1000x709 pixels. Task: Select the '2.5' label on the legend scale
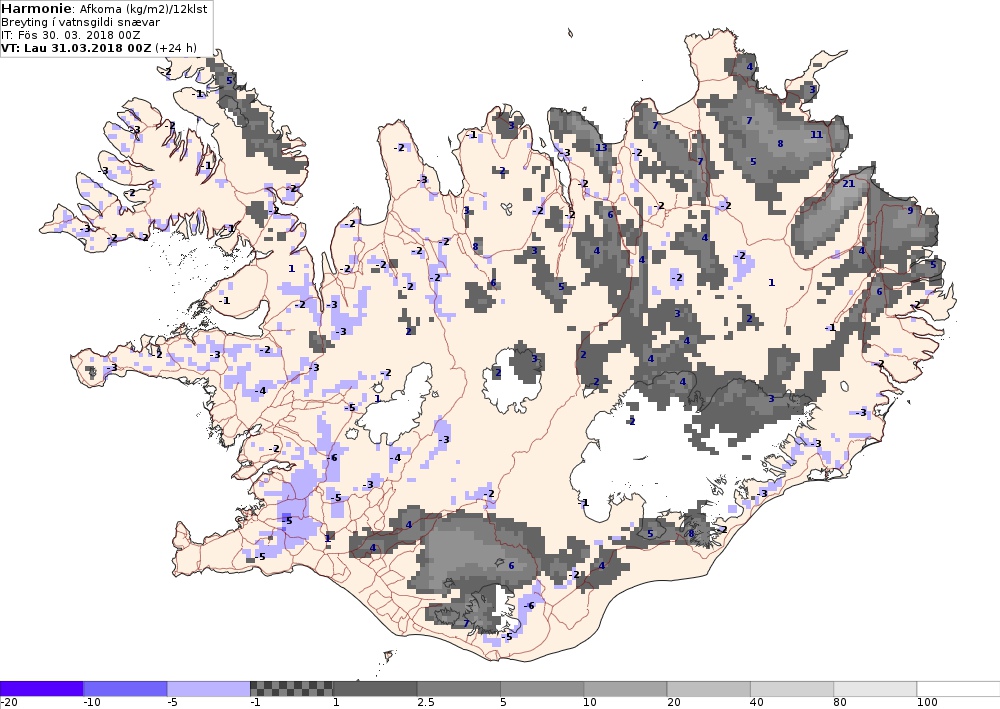point(425,703)
